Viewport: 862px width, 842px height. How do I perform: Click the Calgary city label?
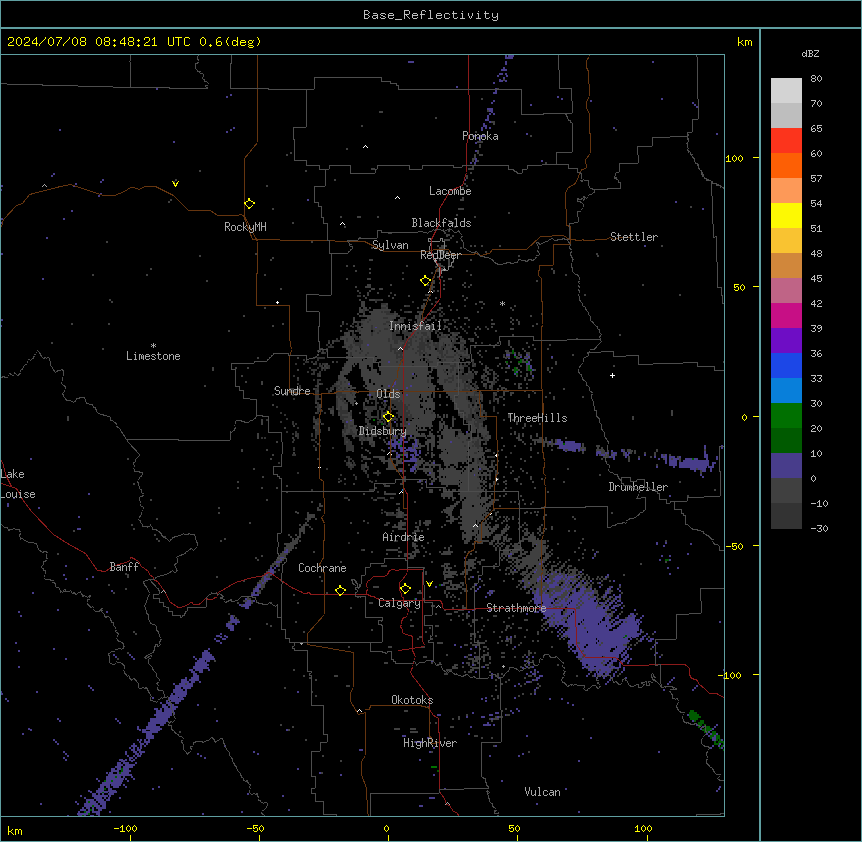[399, 603]
